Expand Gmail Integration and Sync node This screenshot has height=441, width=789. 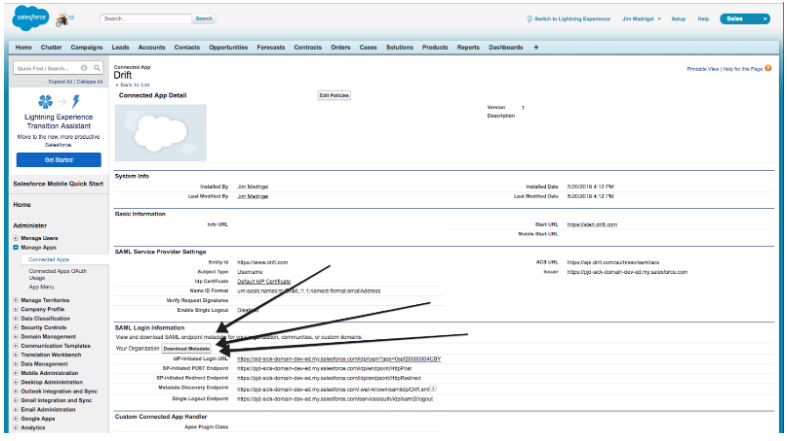coord(16,400)
